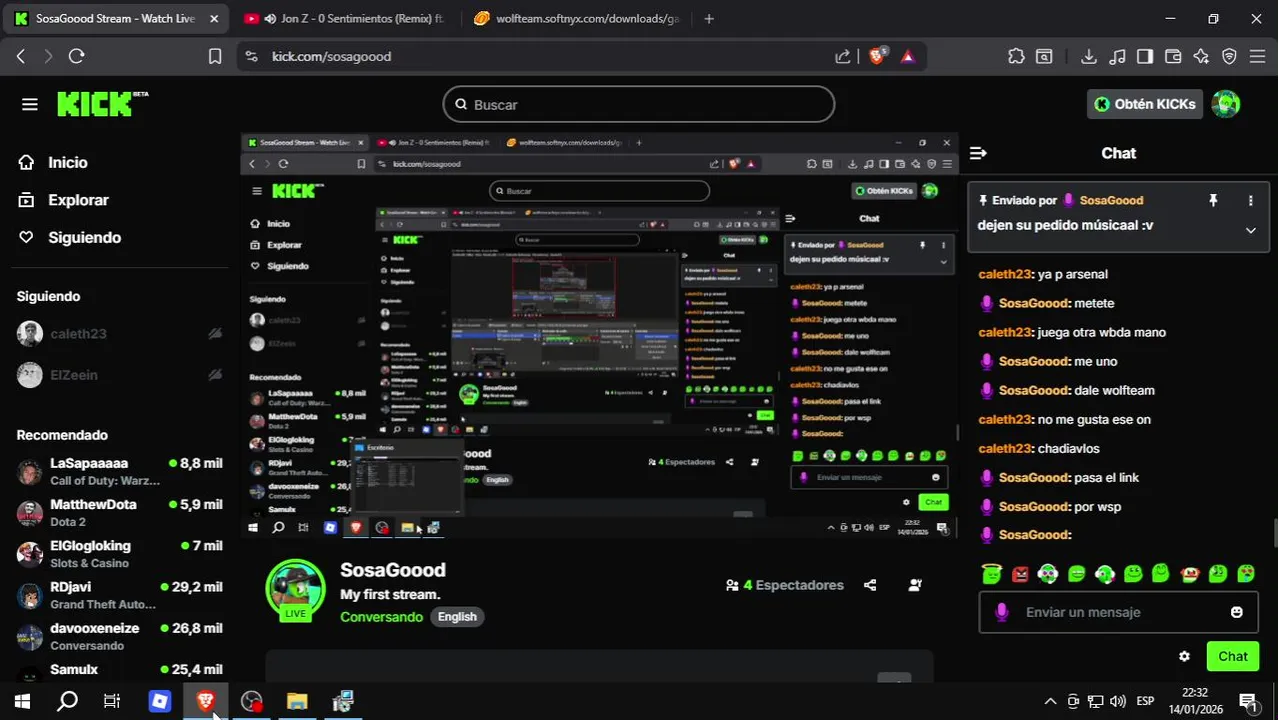The height and width of the screenshot is (720, 1278).
Task: Switch to Jon Z 0 Sentimientos tab
Action: 345,18
